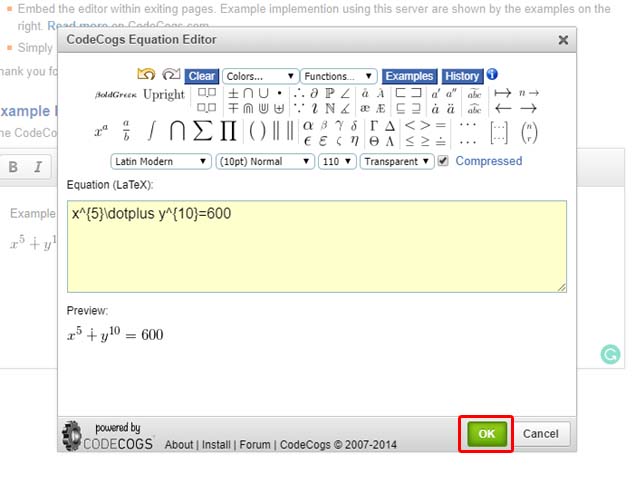This screenshot has height=480, width=640.
Task: Insert capital Theta symbol
Action: (x=373, y=141)
